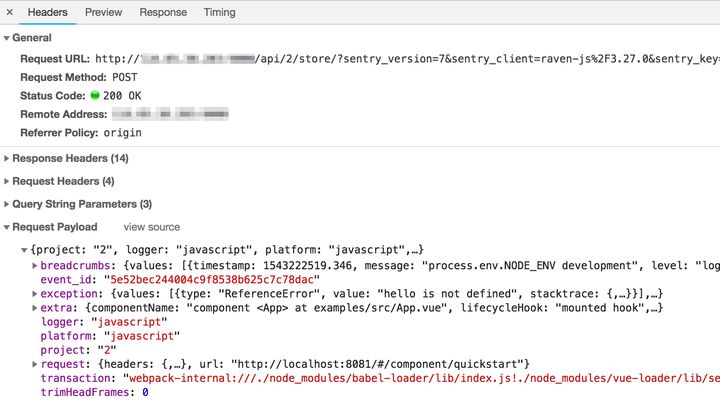Click the platform "javascript" entry
The image size is (720, 403).
click(x=110, y=336)
